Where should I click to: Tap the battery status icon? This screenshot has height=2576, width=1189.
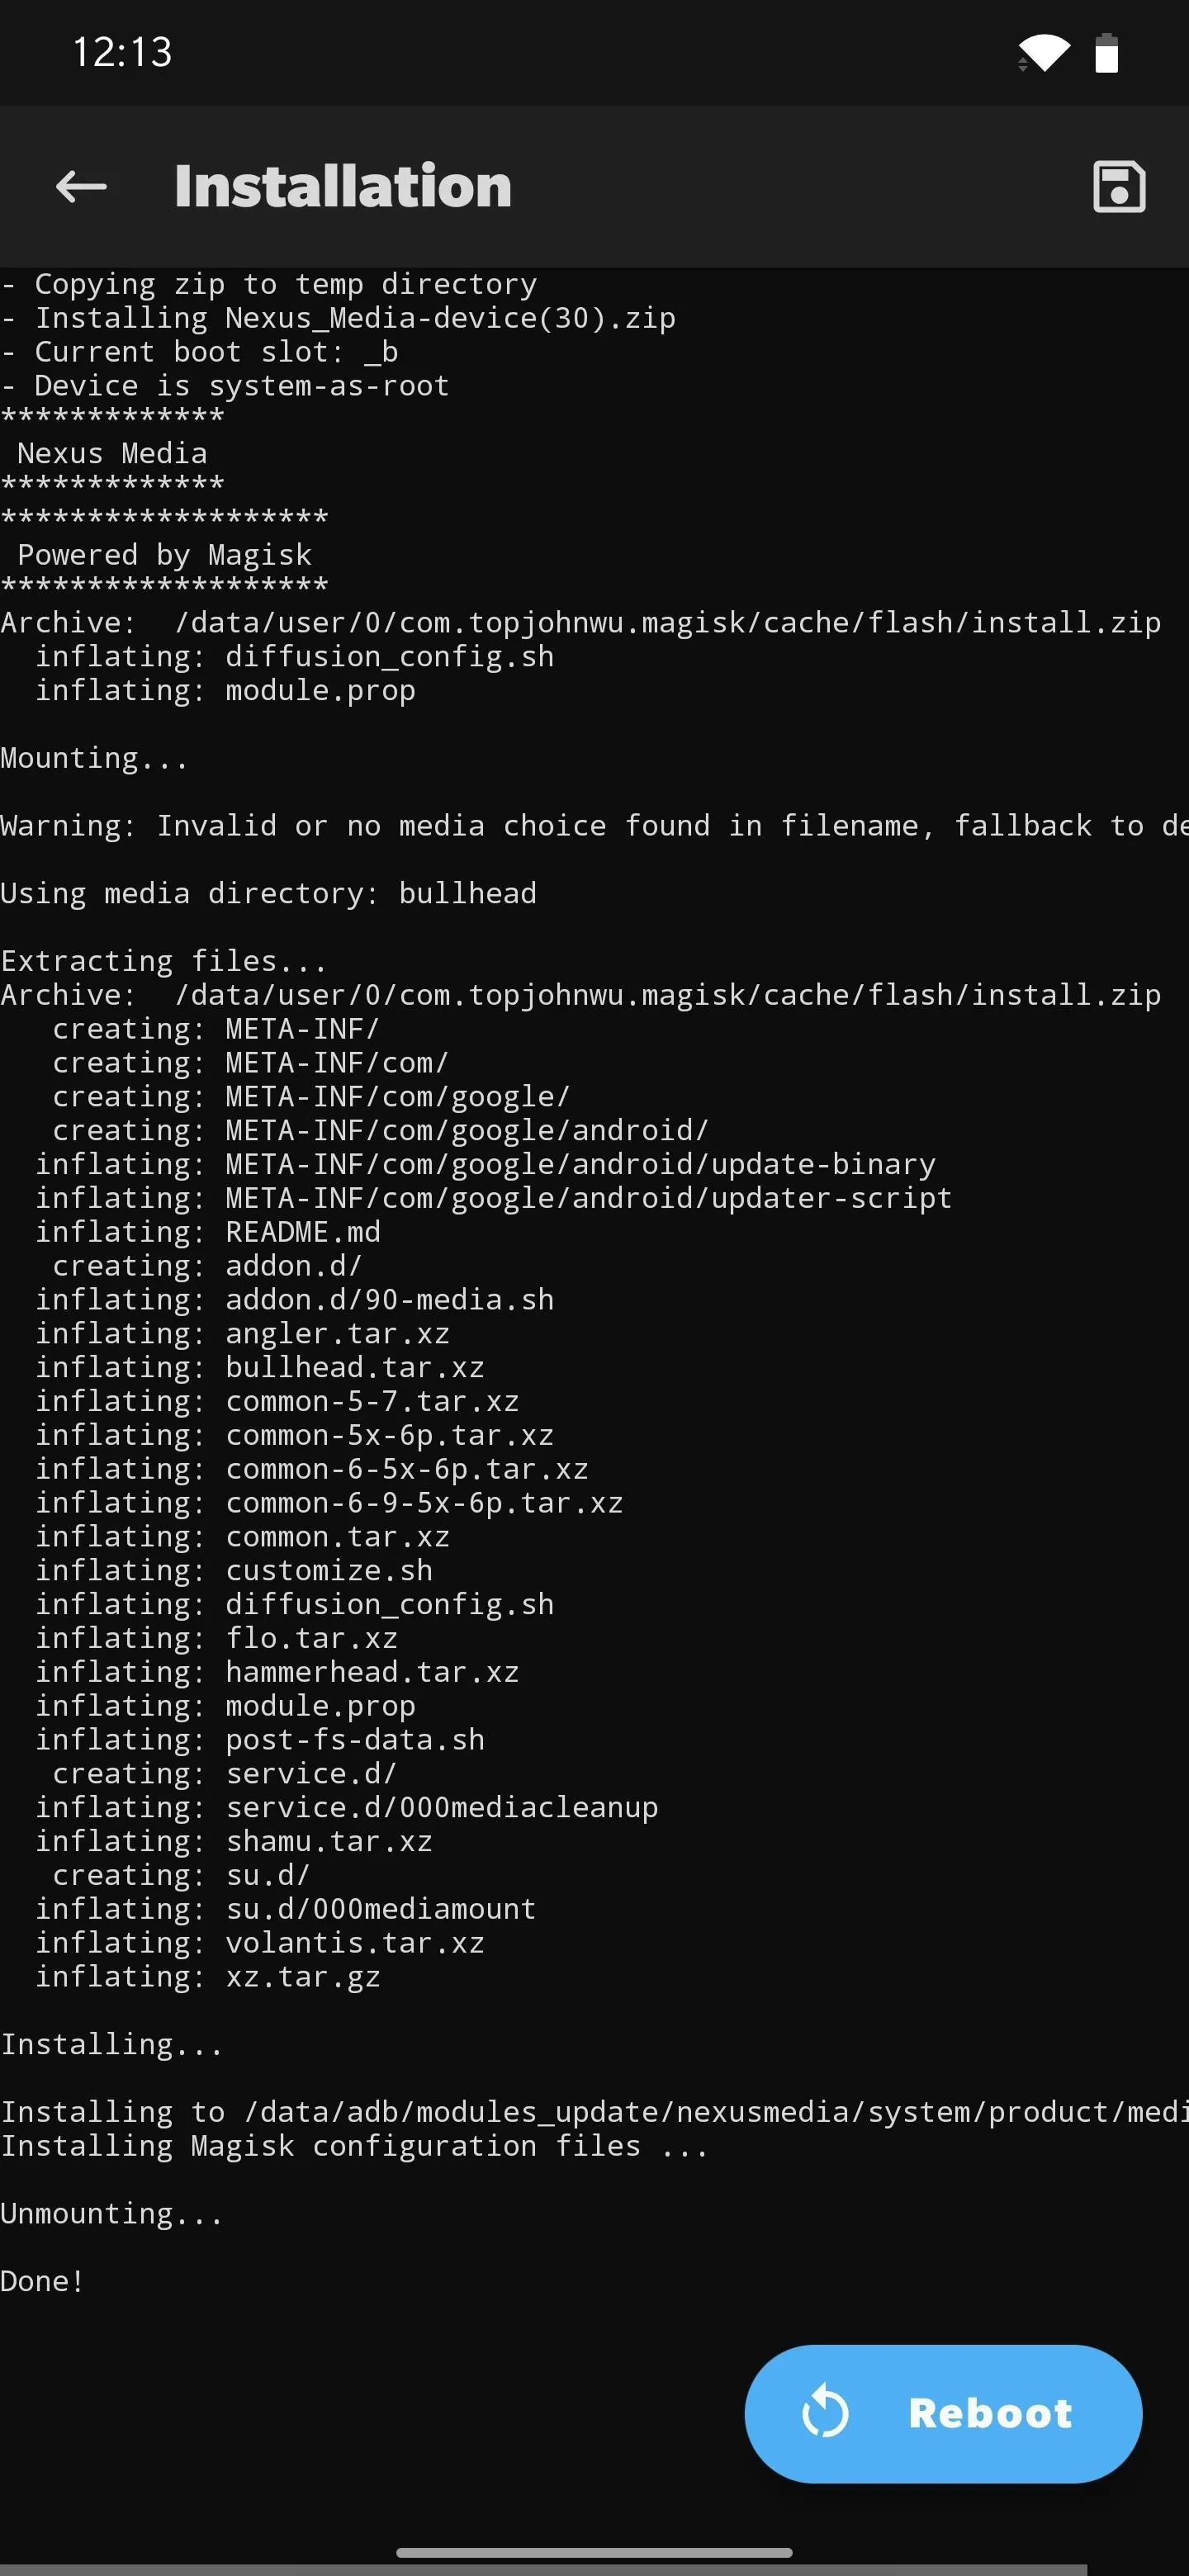pos(1106,53)
